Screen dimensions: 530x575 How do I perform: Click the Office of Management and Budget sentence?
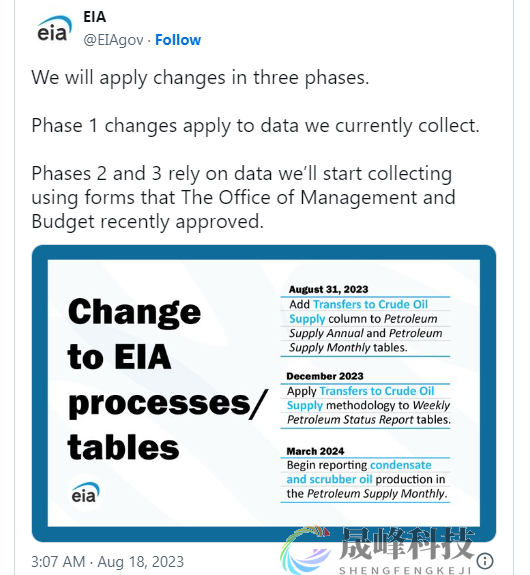point(244,197)
